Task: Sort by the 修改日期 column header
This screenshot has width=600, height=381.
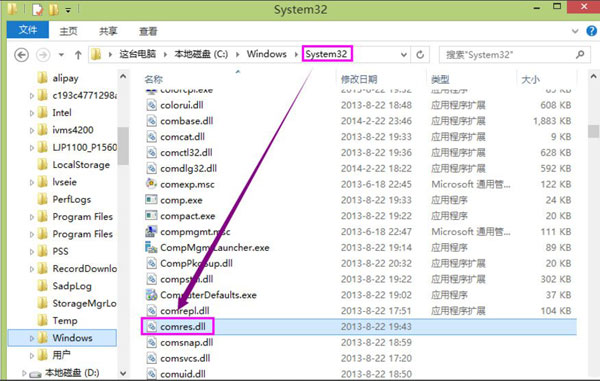Action: point(359,79)
